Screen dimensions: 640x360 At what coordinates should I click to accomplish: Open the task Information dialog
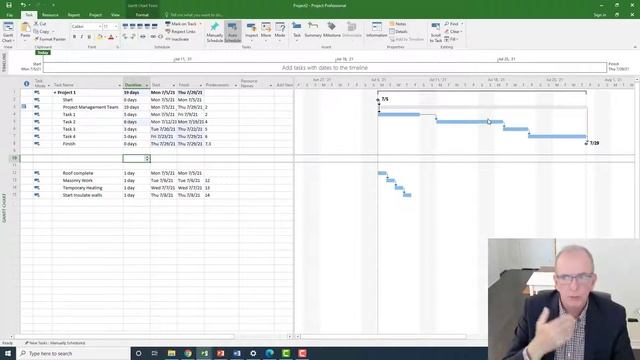point(376,30)
